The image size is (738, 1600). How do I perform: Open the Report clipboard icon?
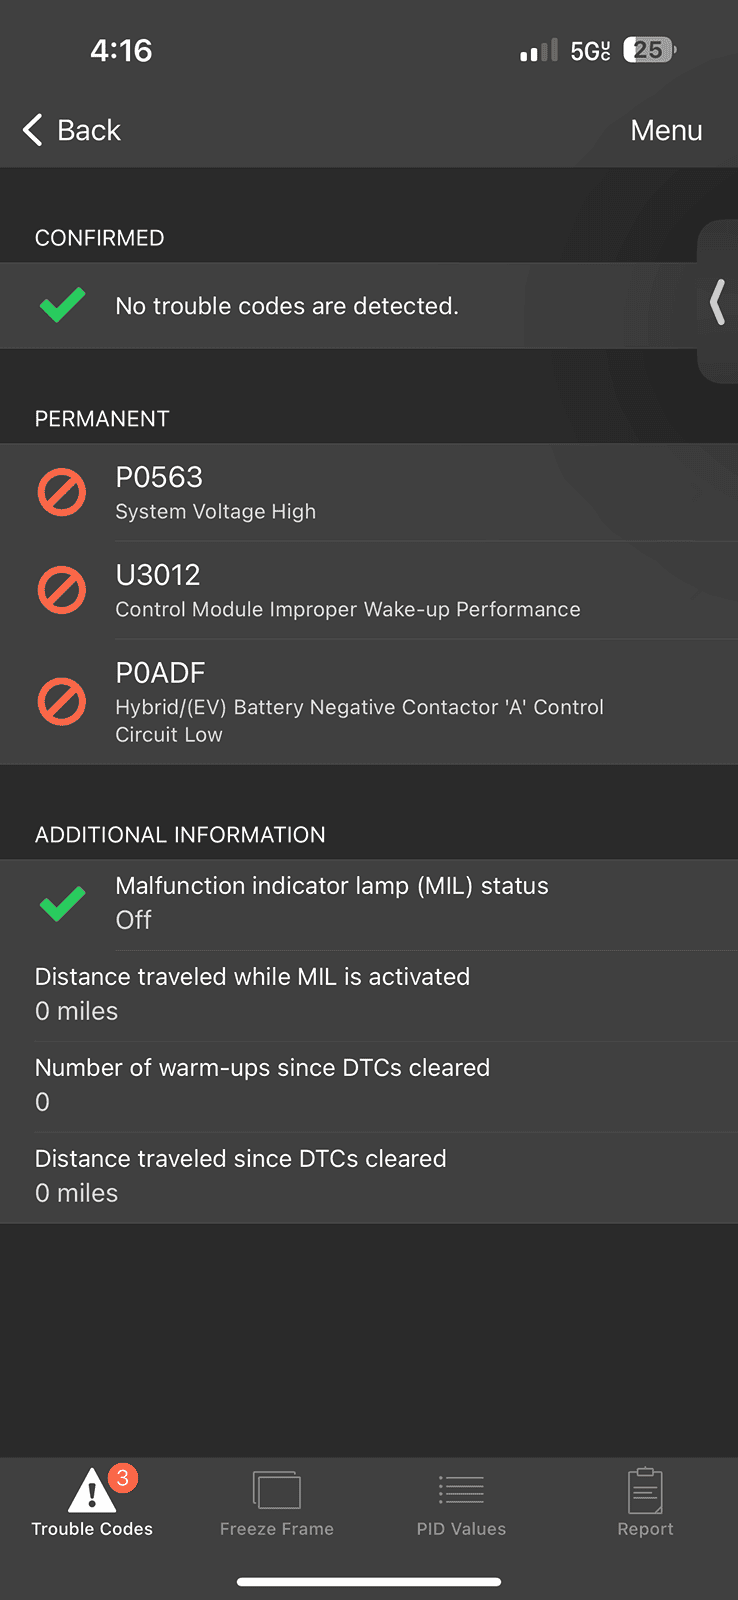[x=645, y=1490]
